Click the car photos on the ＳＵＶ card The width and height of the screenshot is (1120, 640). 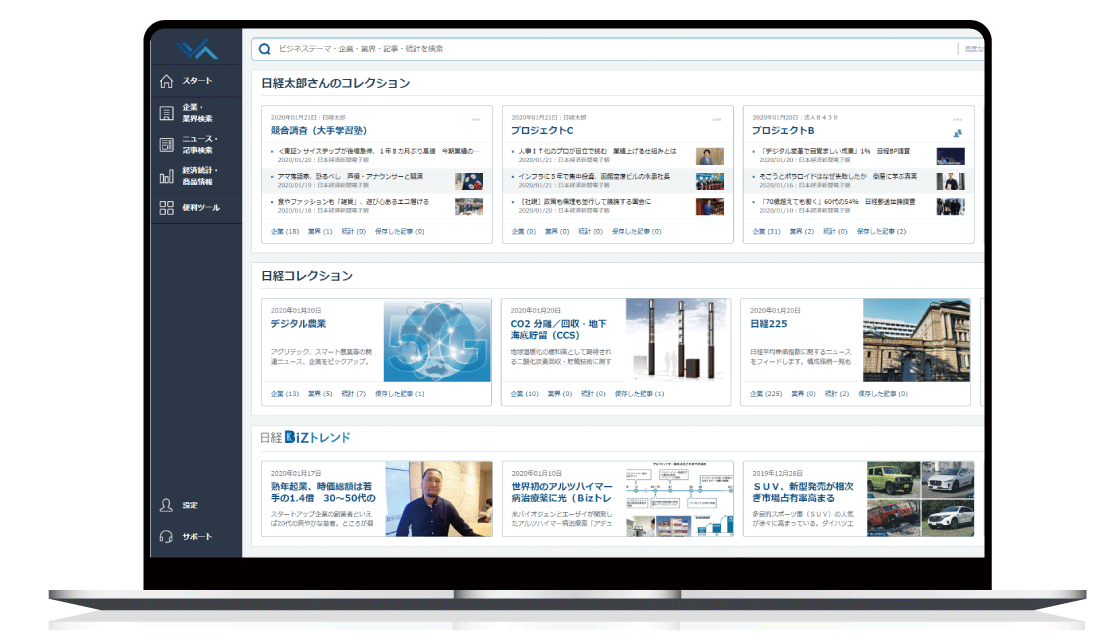coord(920,499)
